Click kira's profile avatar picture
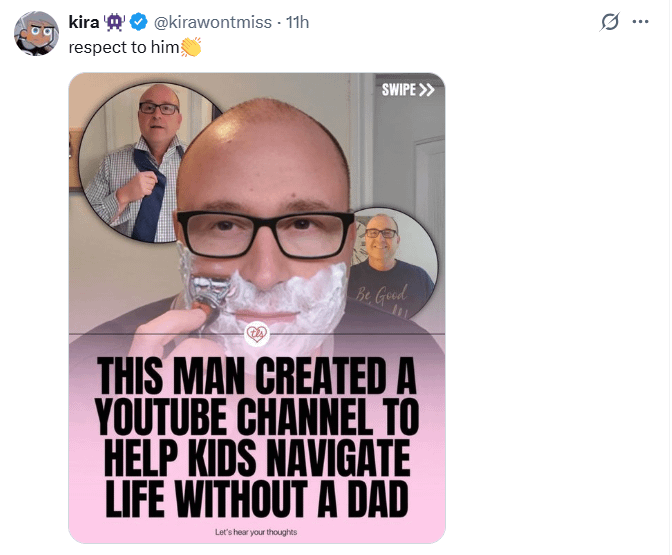 coord(35,35)
